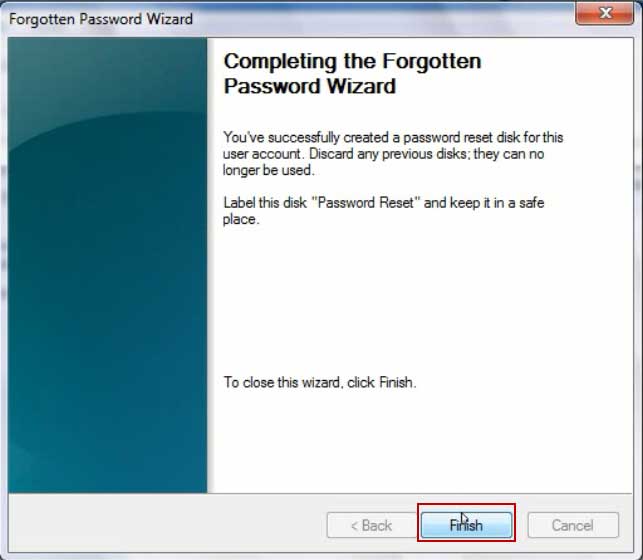Click the text 'longer be used.'
This screenshot has height=560, width=643.
click(269, 170)
